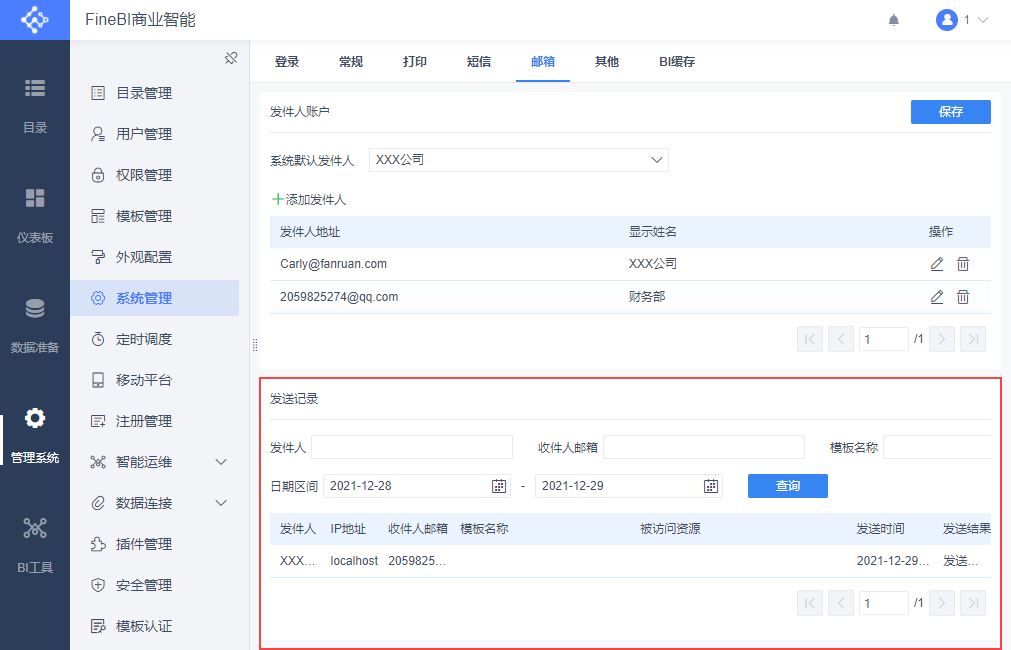
Task: Open 外观配置 in the menu
Action: pyautogui.click(x=155, y=257)
